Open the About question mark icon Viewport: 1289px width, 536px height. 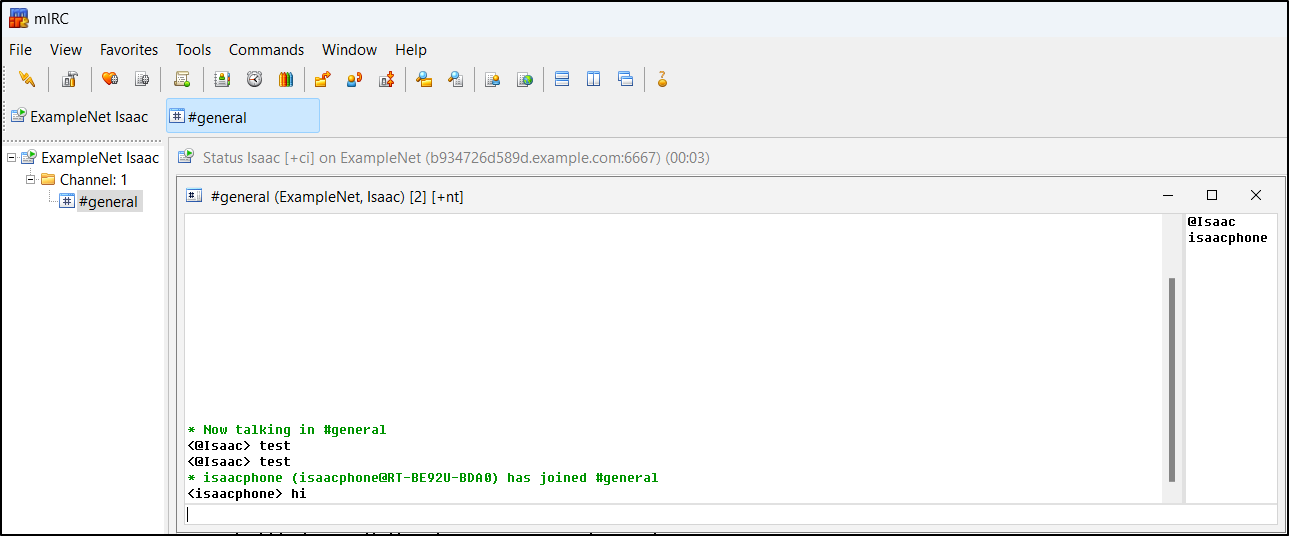662,79
